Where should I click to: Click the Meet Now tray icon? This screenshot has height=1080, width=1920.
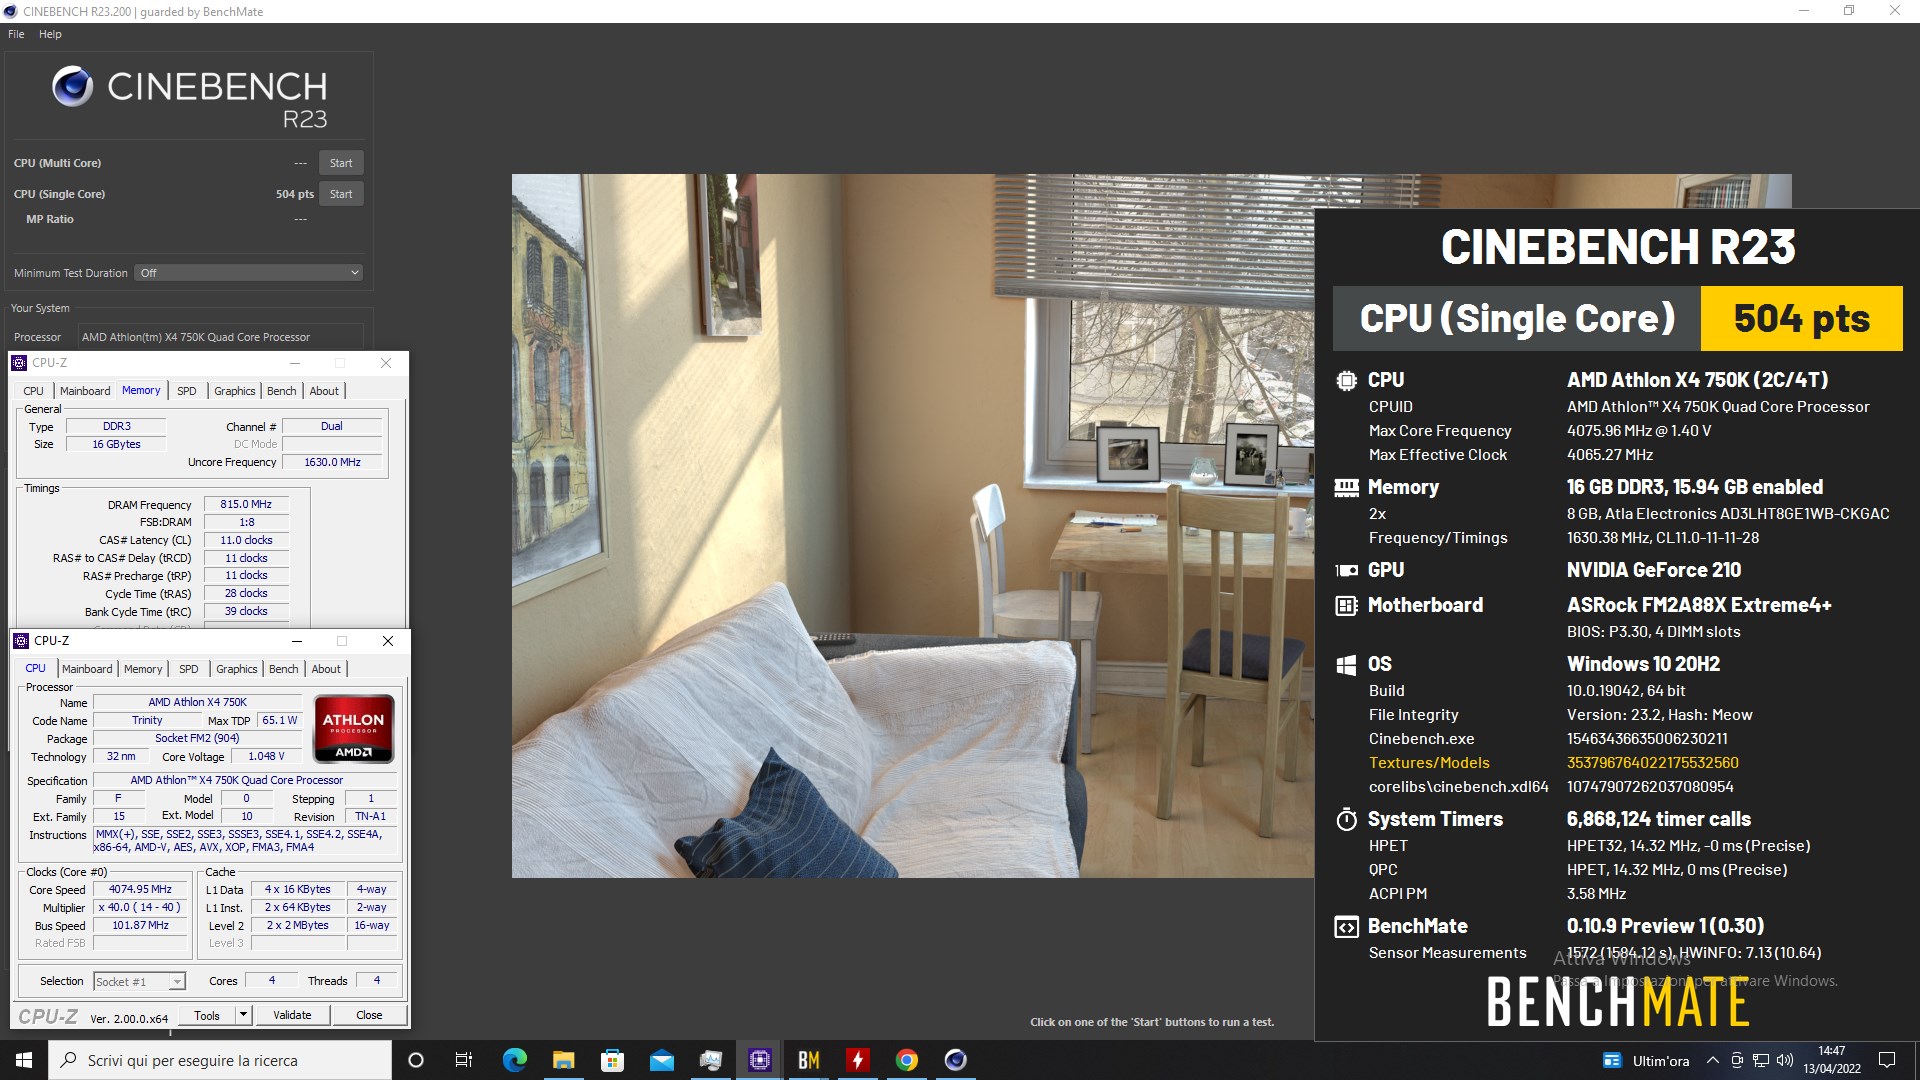1737,1061
